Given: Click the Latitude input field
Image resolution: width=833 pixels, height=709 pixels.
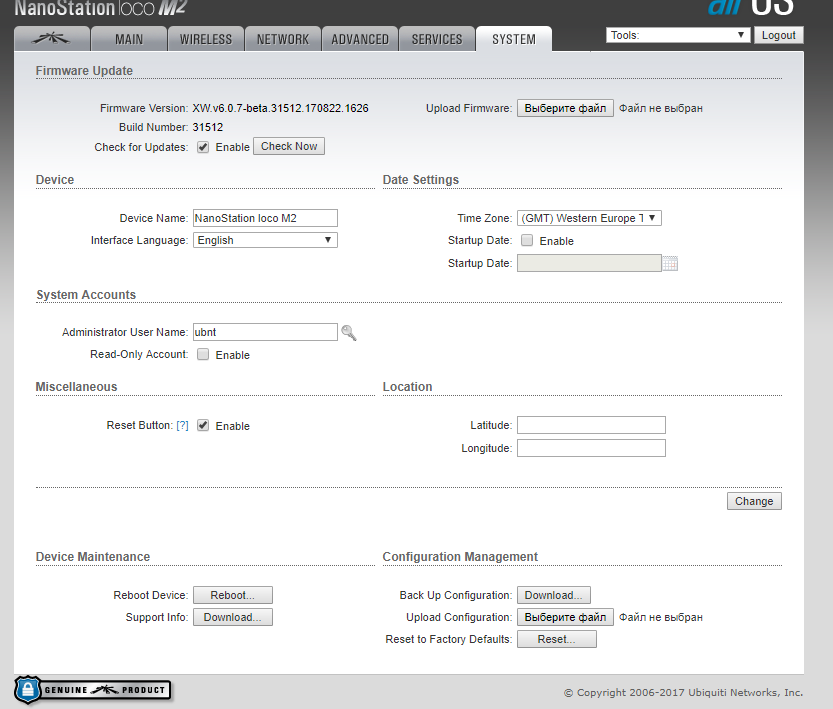Looking at the screenshot, I should 591,425.
